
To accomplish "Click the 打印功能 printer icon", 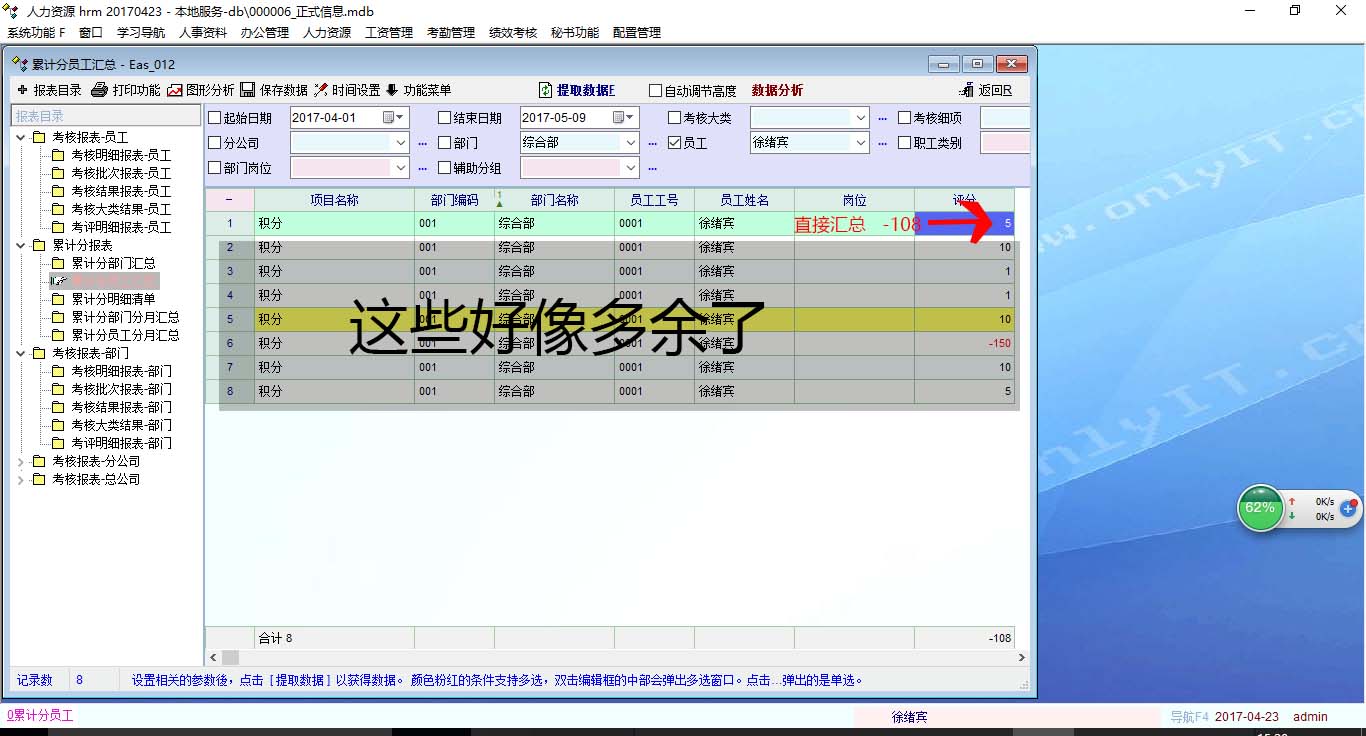I will 99,90.
